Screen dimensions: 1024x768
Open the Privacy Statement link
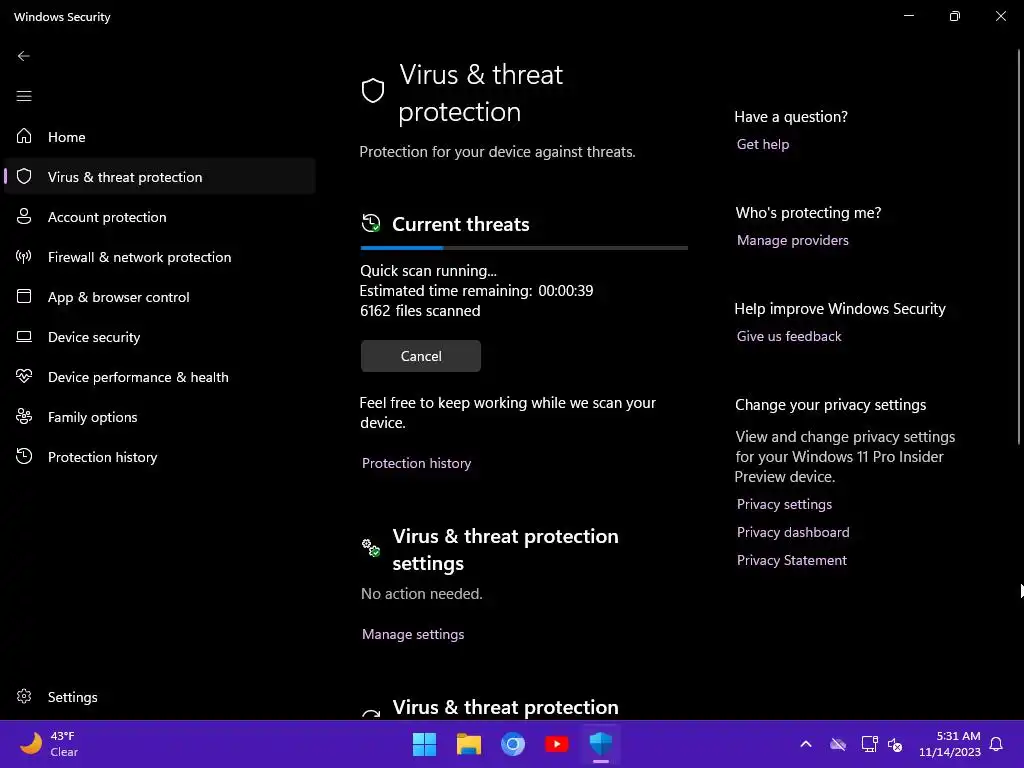(x=792, y=560)
